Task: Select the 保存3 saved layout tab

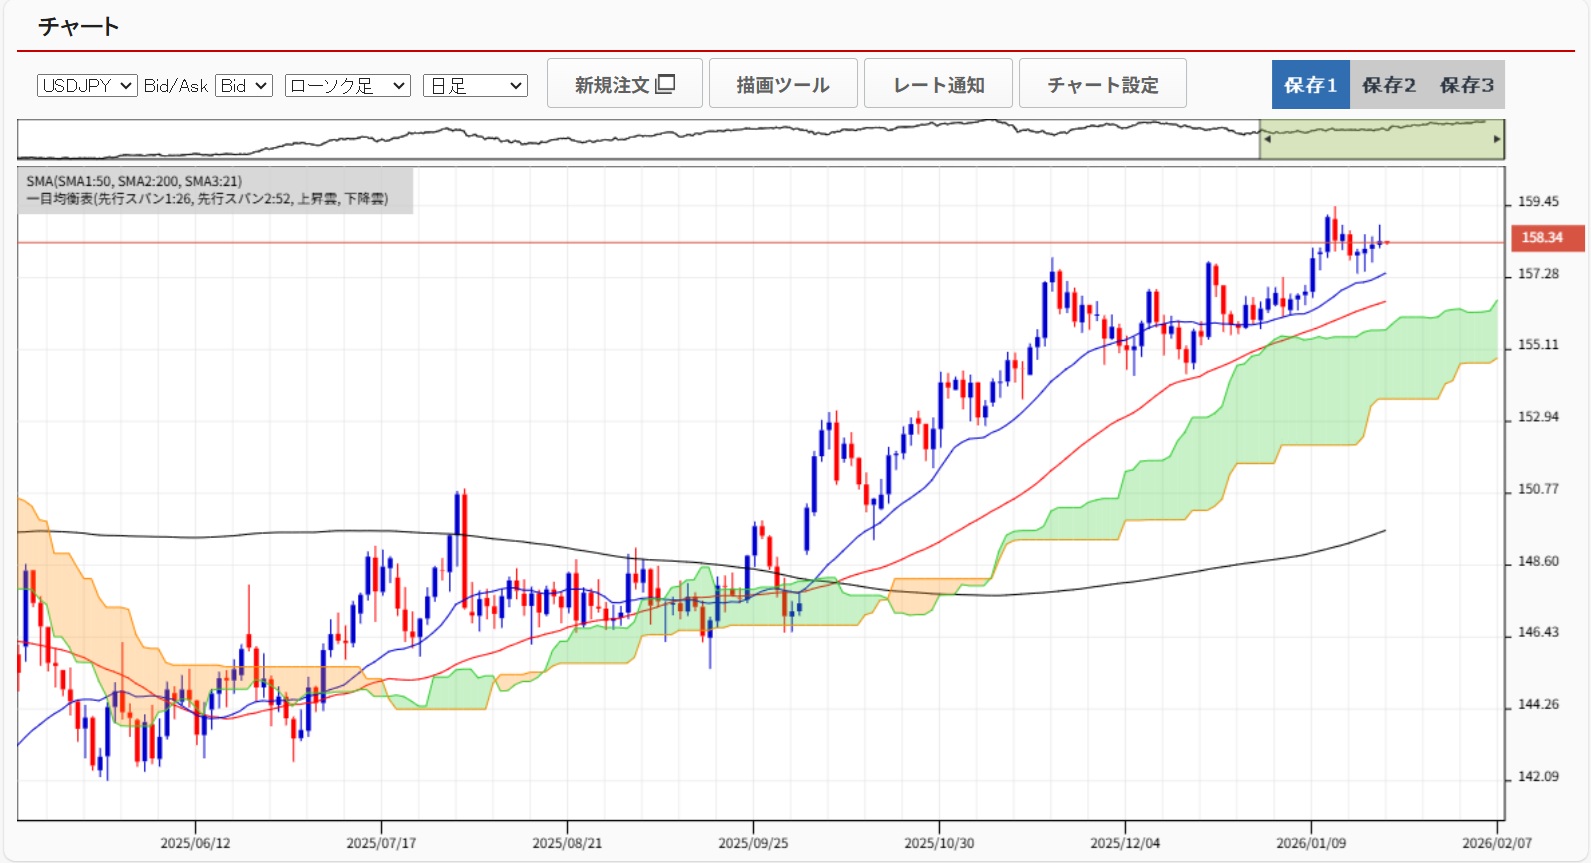Action: coord(1466,85)
